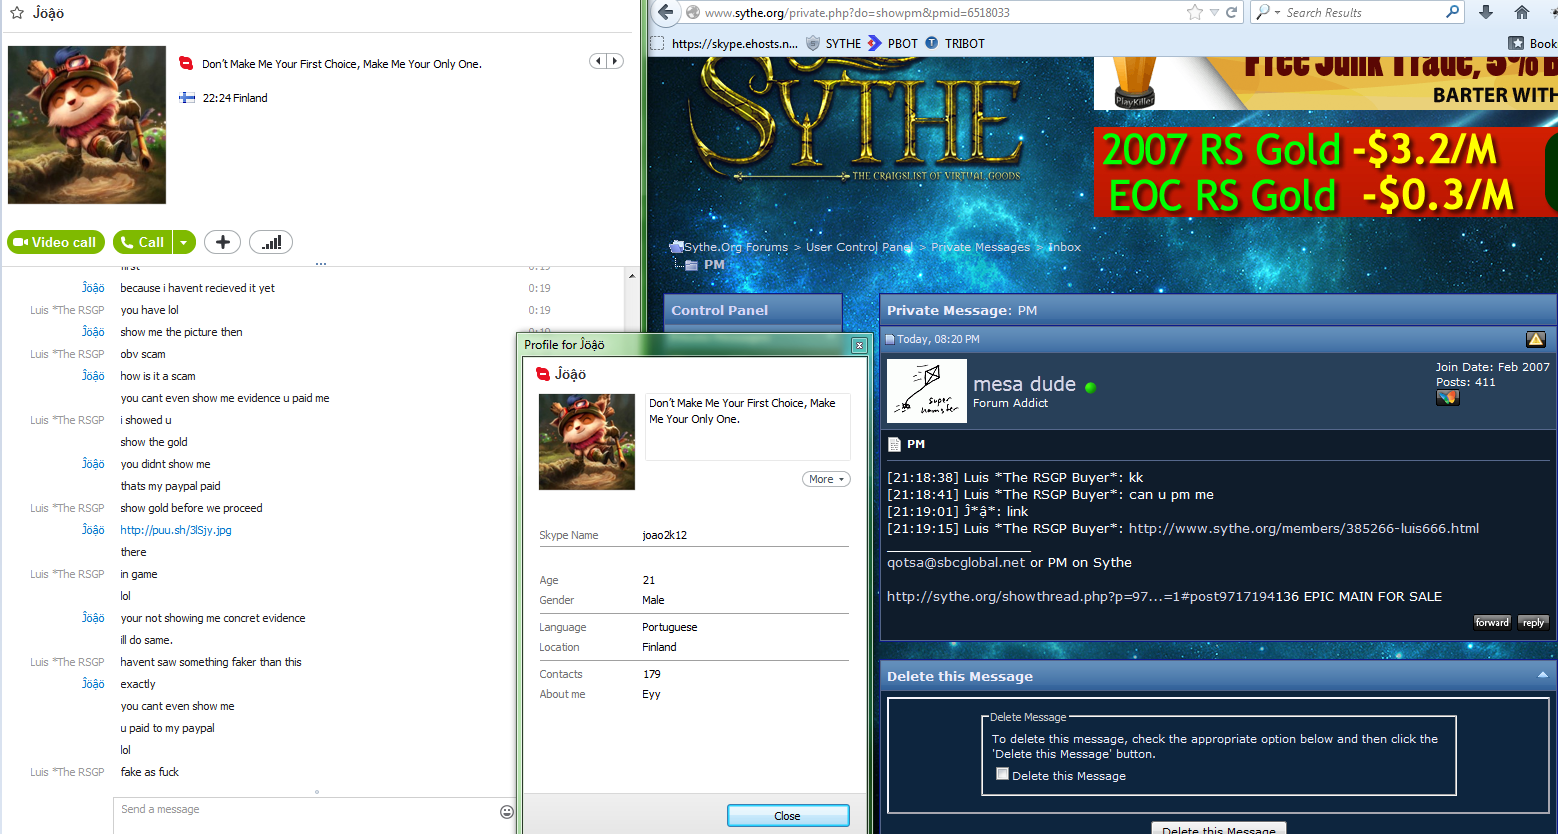Click the Search Results search box
Image resolution: width=1558 pixels, height=834 pixels.
pos(1364,13)
